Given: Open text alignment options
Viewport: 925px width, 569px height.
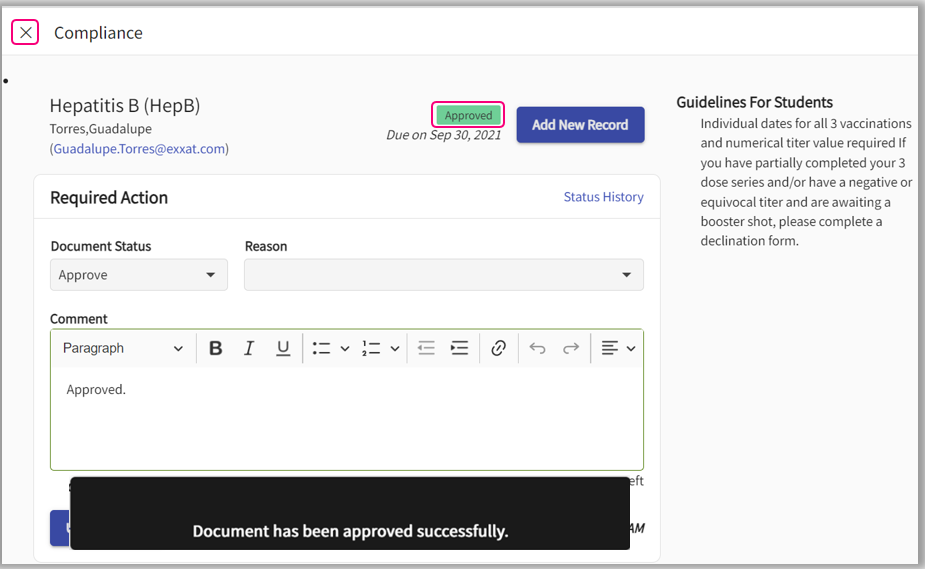Looking at the screenshot, I should pos(618,348).
